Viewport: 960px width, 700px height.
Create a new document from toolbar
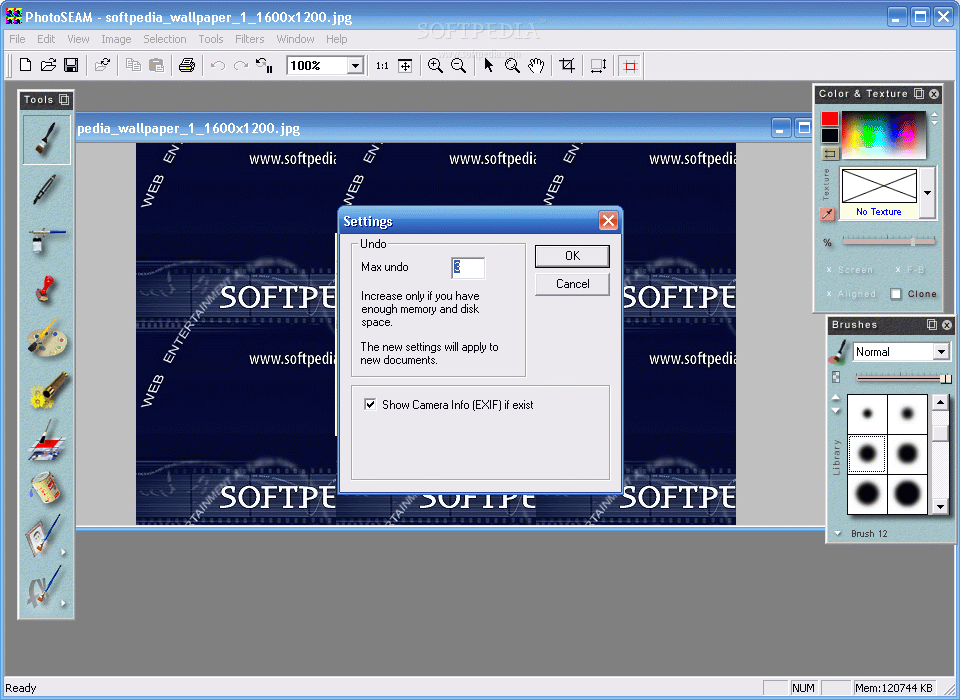click(x=25, y=65)
